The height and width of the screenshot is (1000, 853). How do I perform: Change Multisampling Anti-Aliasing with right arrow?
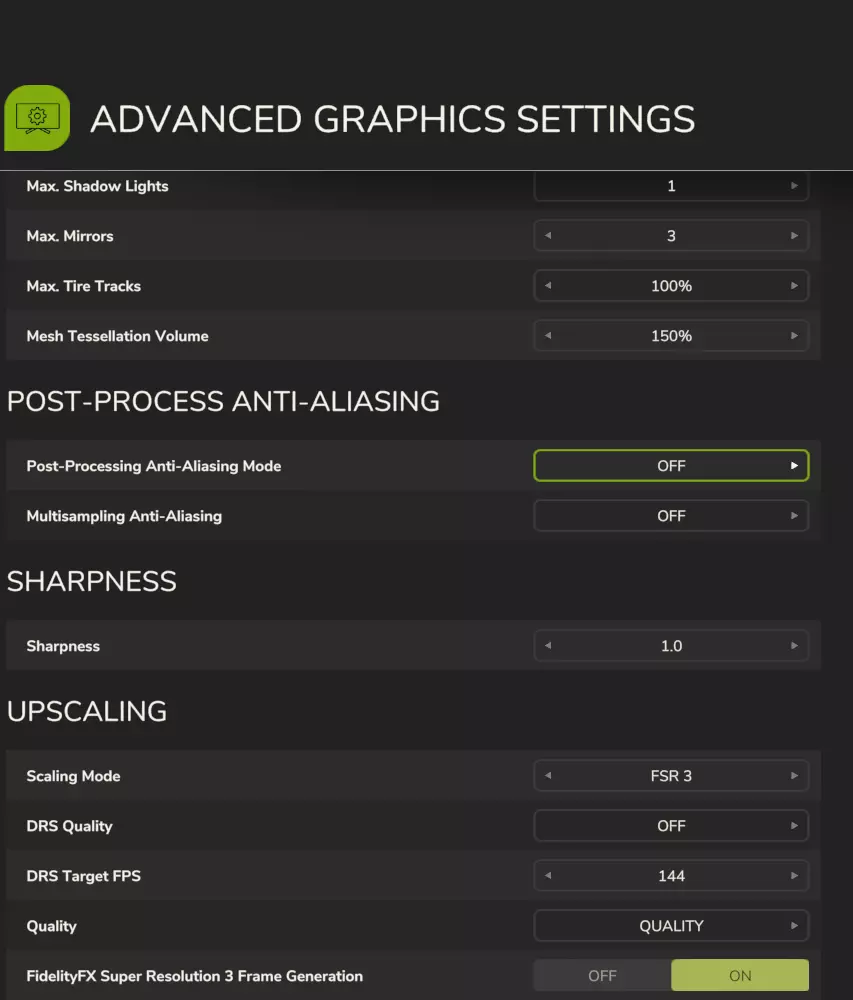[794, 516]
